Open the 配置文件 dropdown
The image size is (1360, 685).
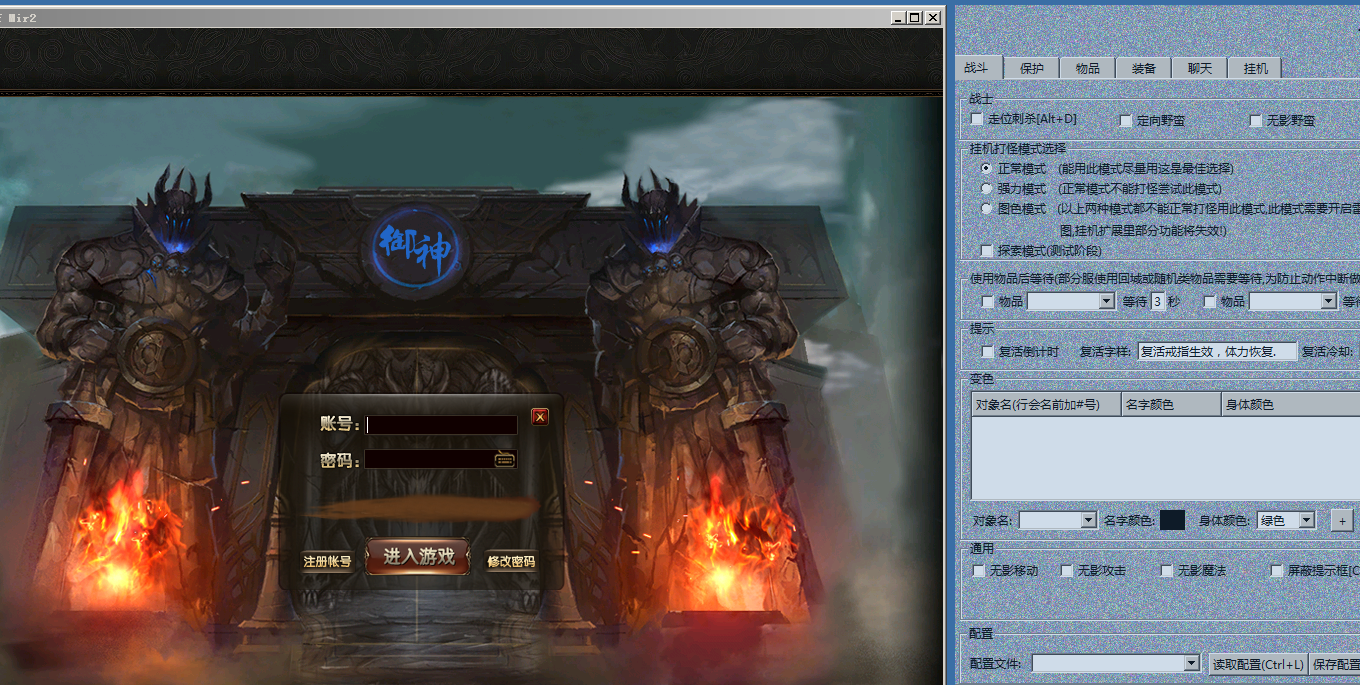(x=1191, y=663)
